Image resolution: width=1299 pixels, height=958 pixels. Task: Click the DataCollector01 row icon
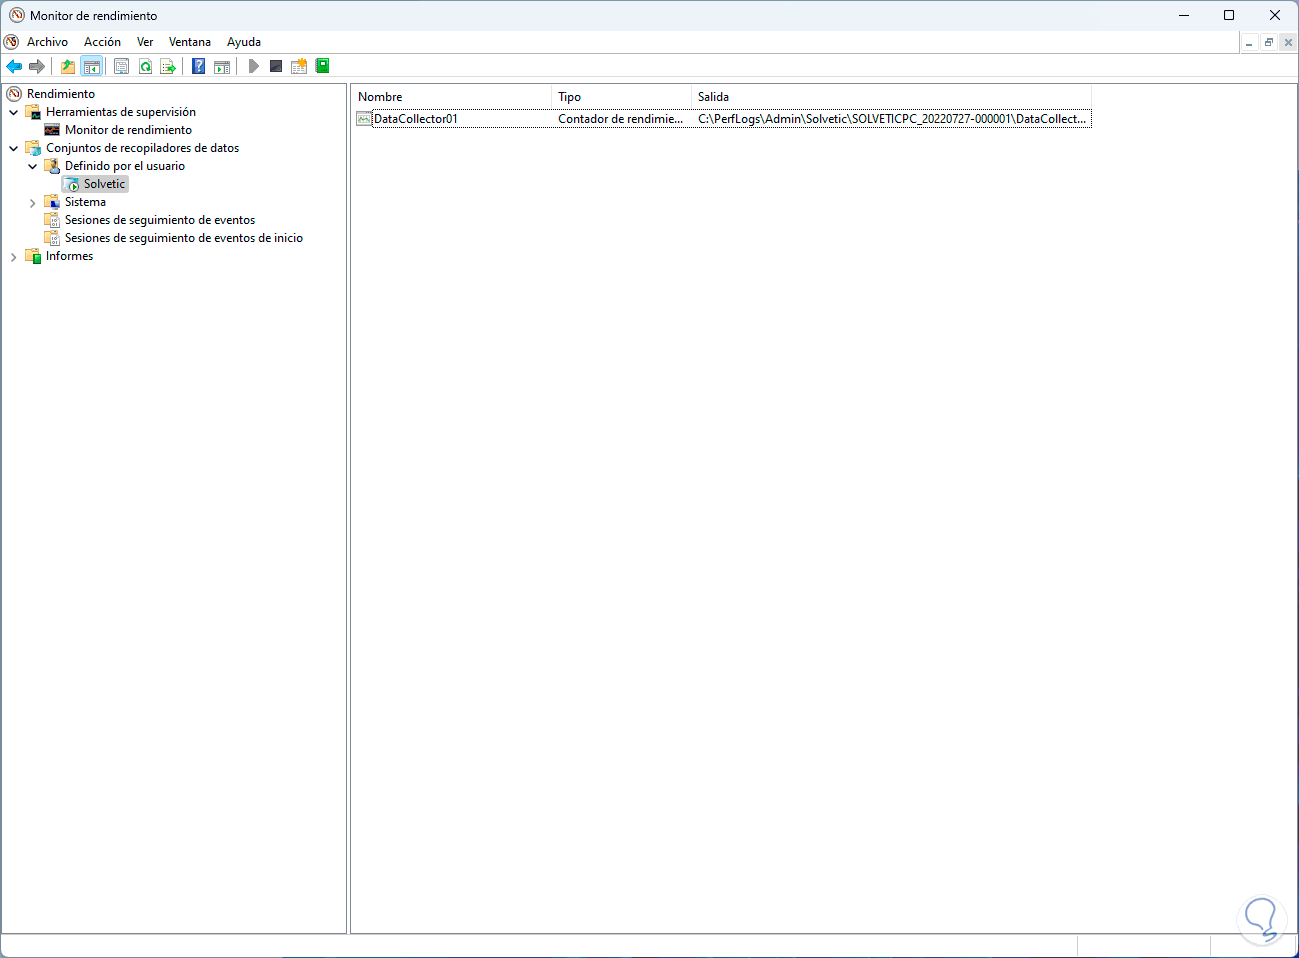coord(364,119)
